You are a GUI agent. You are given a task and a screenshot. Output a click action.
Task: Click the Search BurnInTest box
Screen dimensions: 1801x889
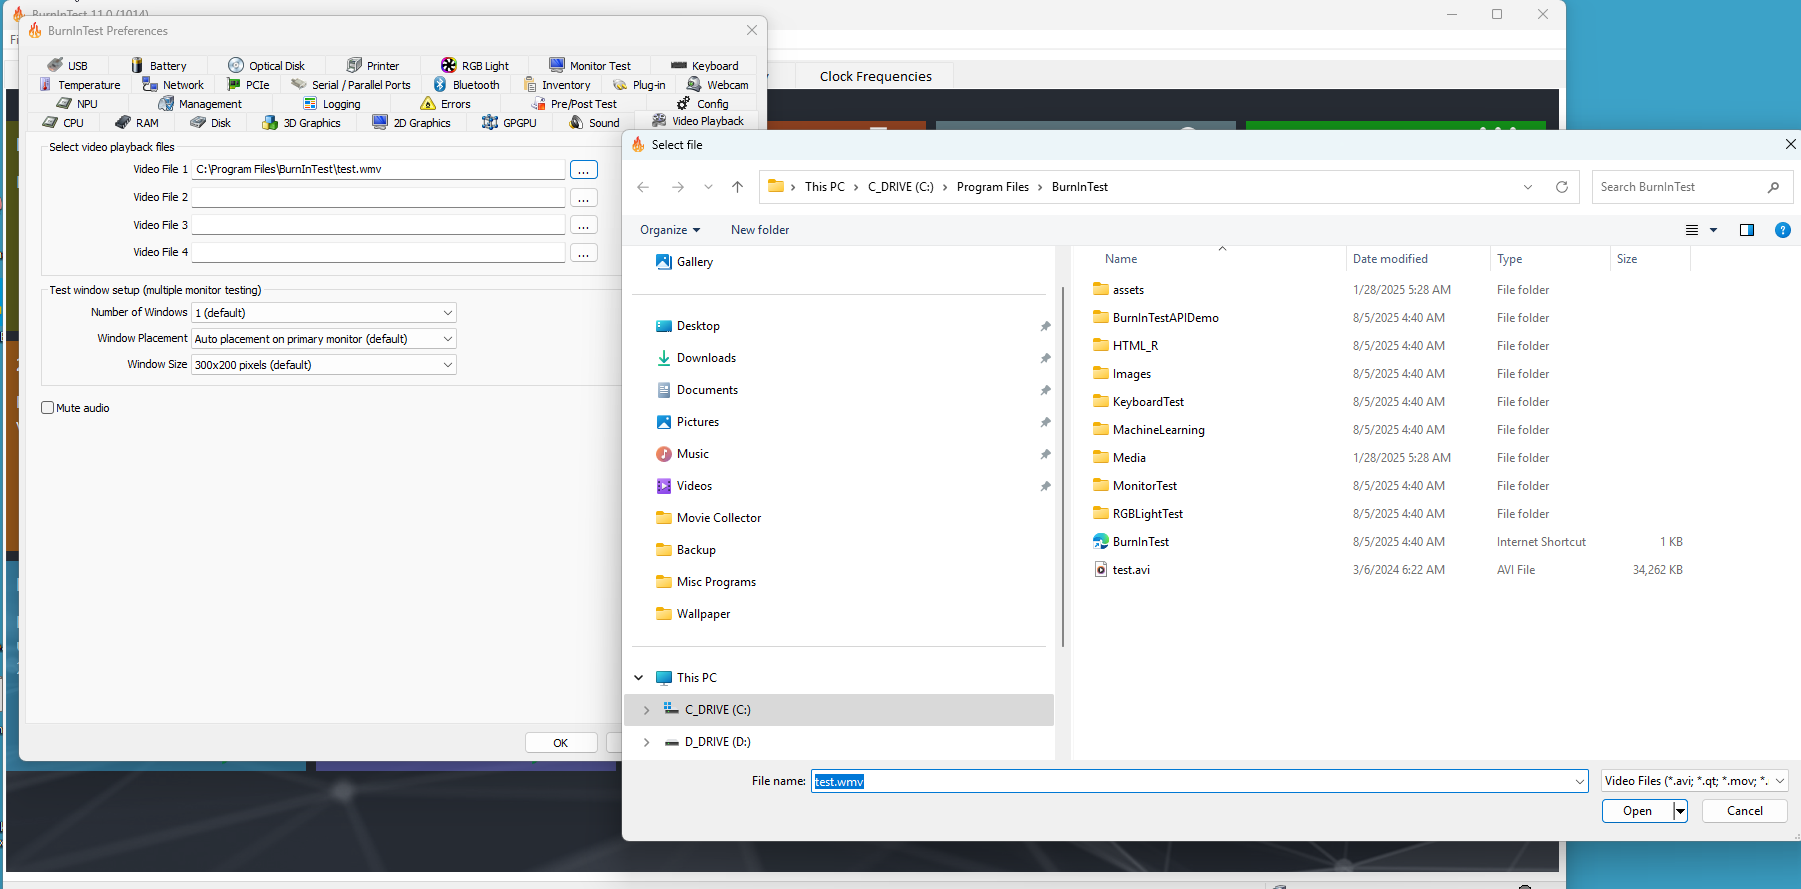click(x=1692, y=187)
